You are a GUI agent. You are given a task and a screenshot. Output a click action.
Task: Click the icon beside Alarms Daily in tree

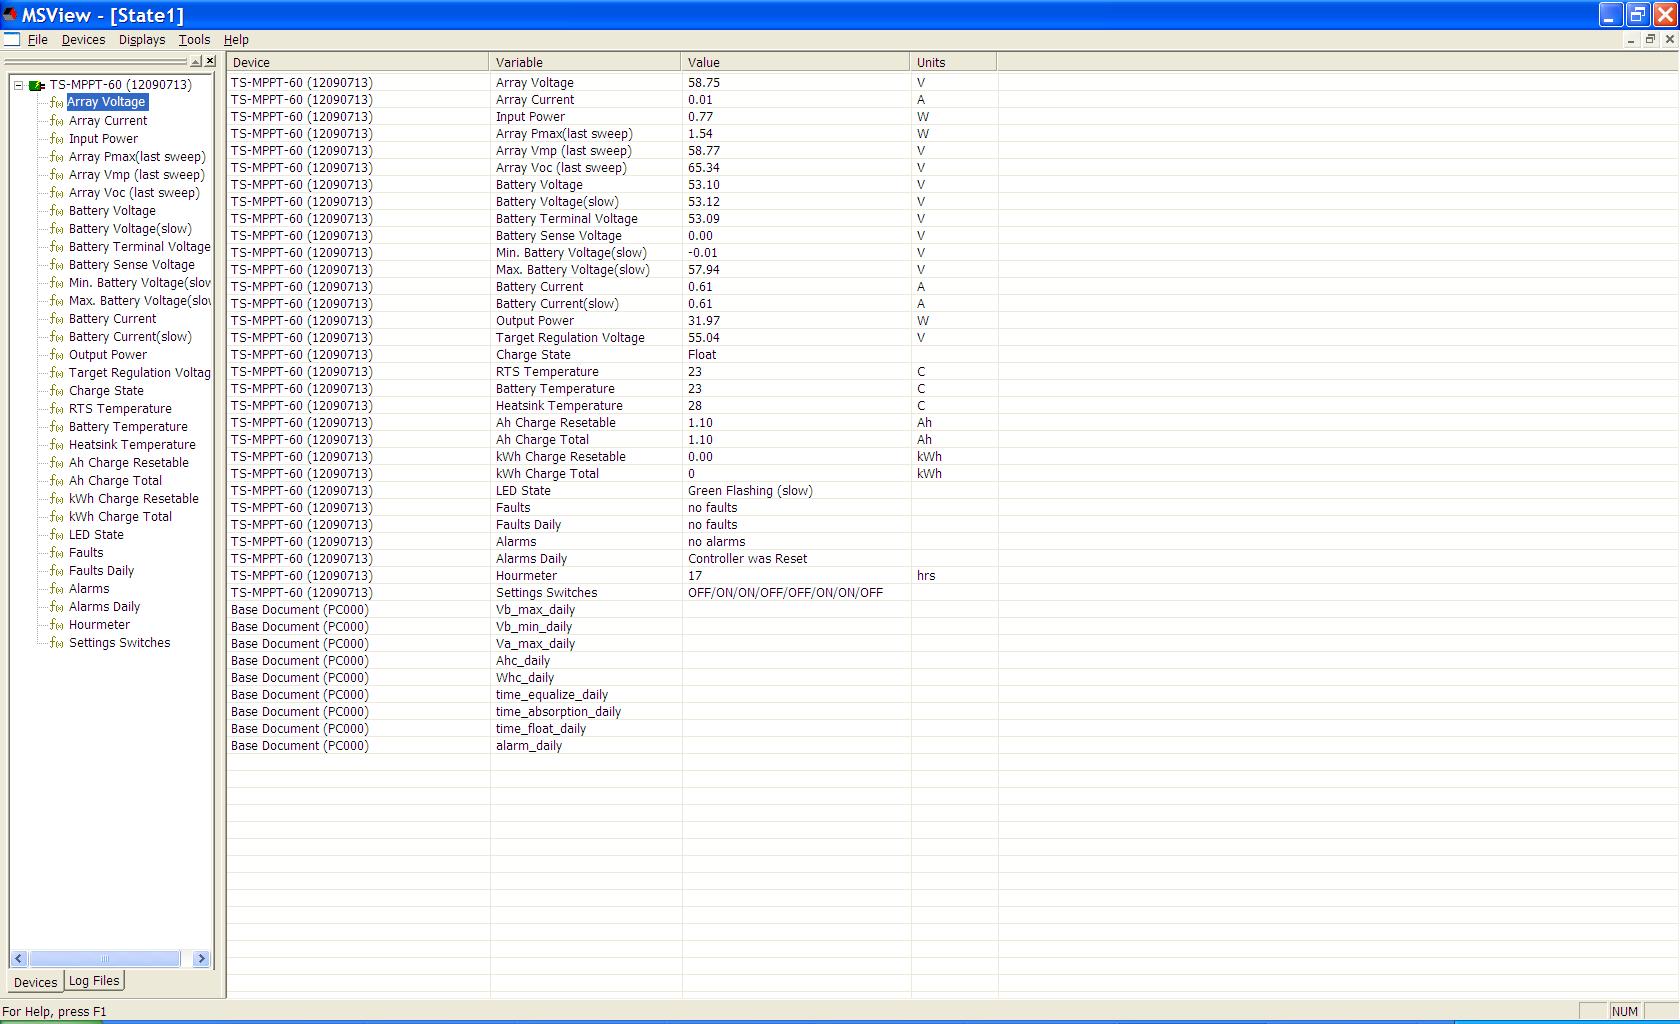tap(57, 607)
